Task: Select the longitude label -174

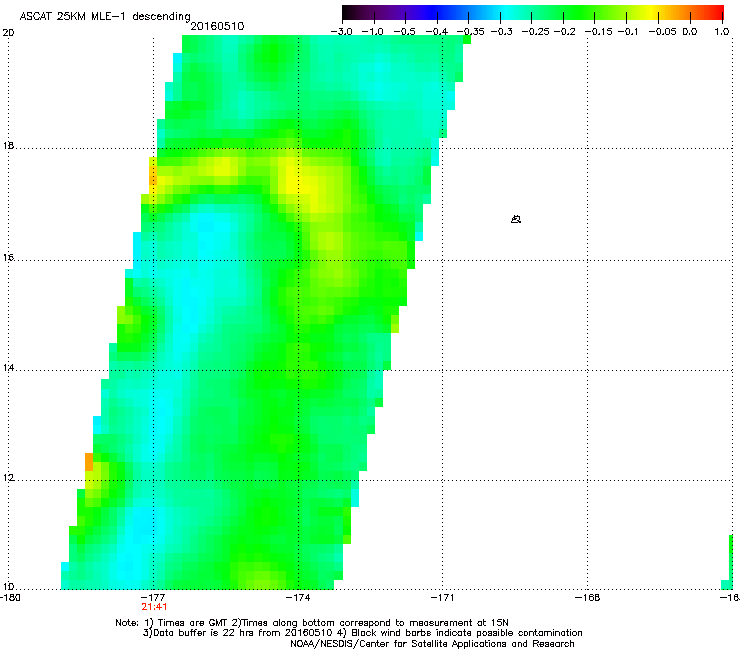Action: [x=298, y=598]
